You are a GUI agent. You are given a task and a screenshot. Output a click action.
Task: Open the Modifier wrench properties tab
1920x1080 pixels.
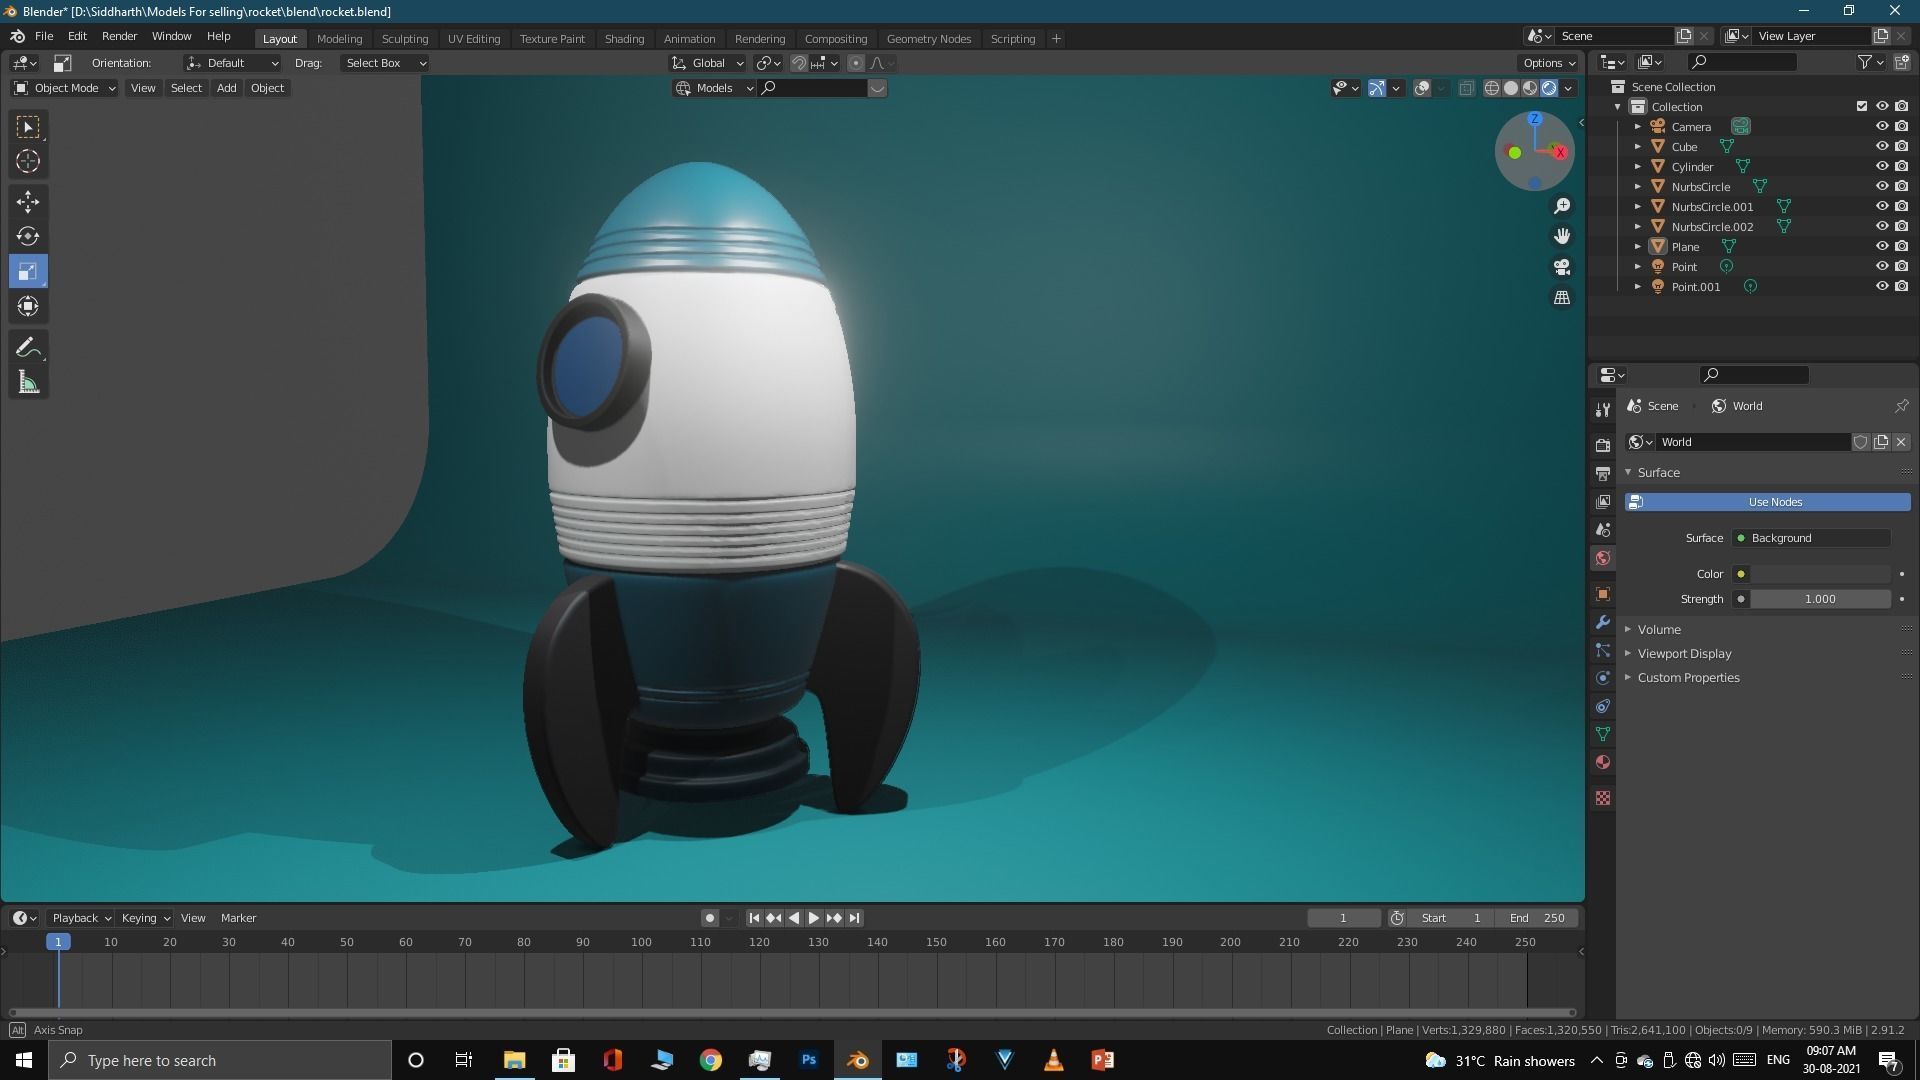(x=1603, y=622)
